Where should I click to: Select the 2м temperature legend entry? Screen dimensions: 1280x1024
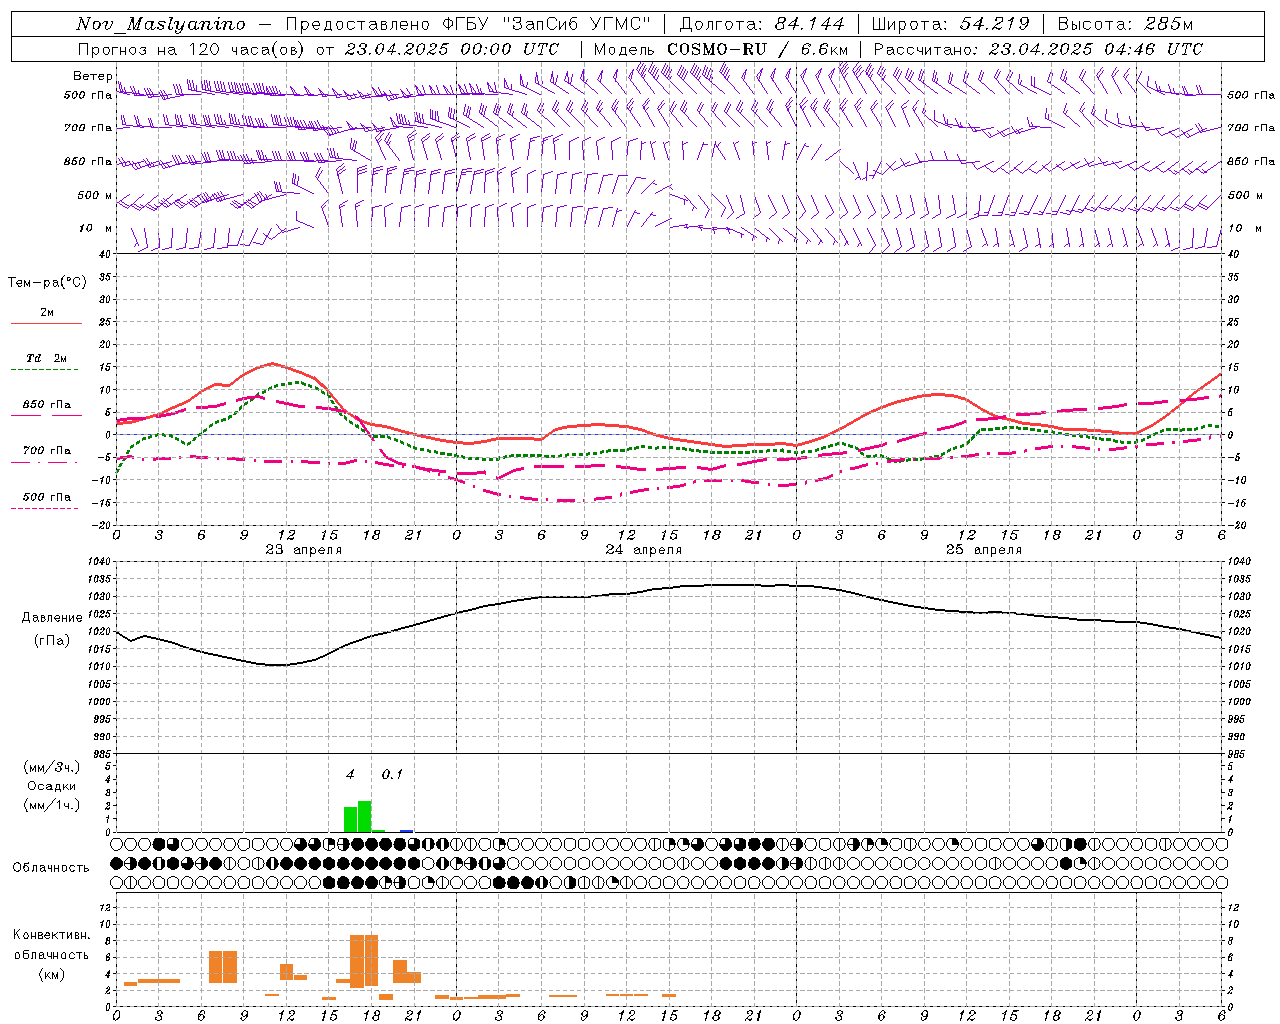(x=47, y=312)
